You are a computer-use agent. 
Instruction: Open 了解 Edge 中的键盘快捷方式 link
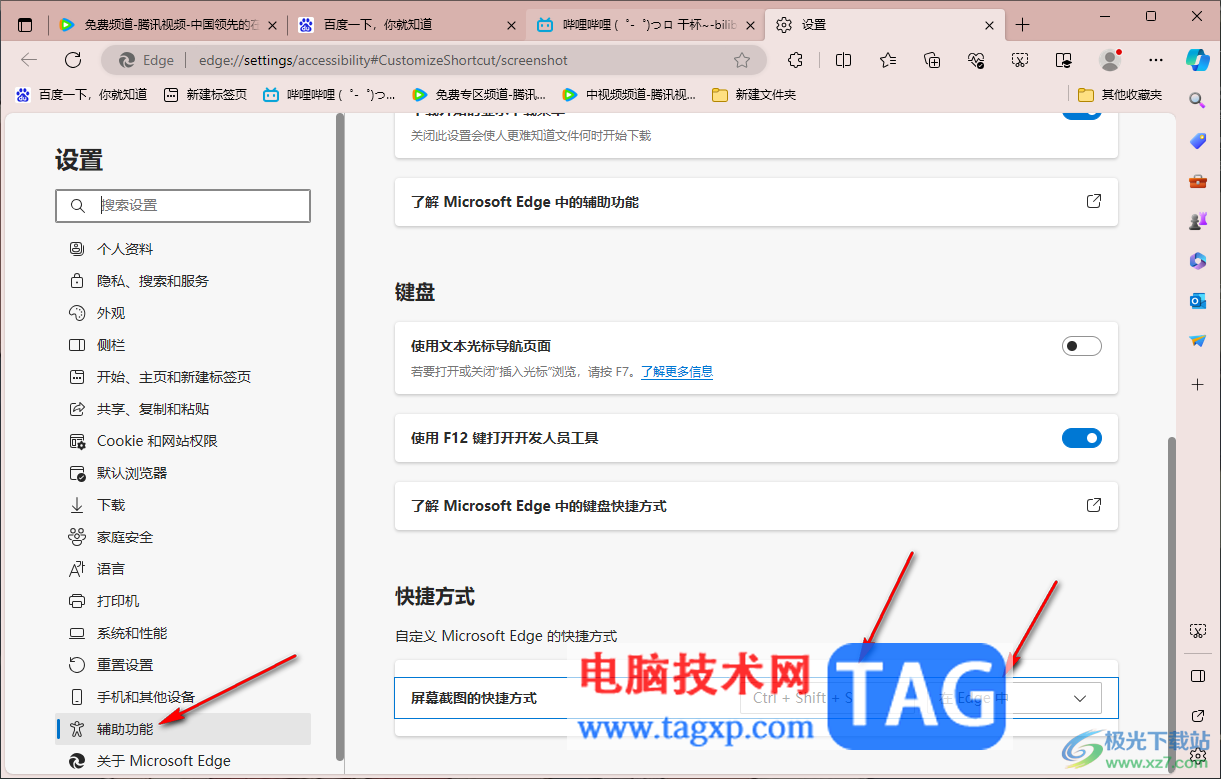click(756, 506)
